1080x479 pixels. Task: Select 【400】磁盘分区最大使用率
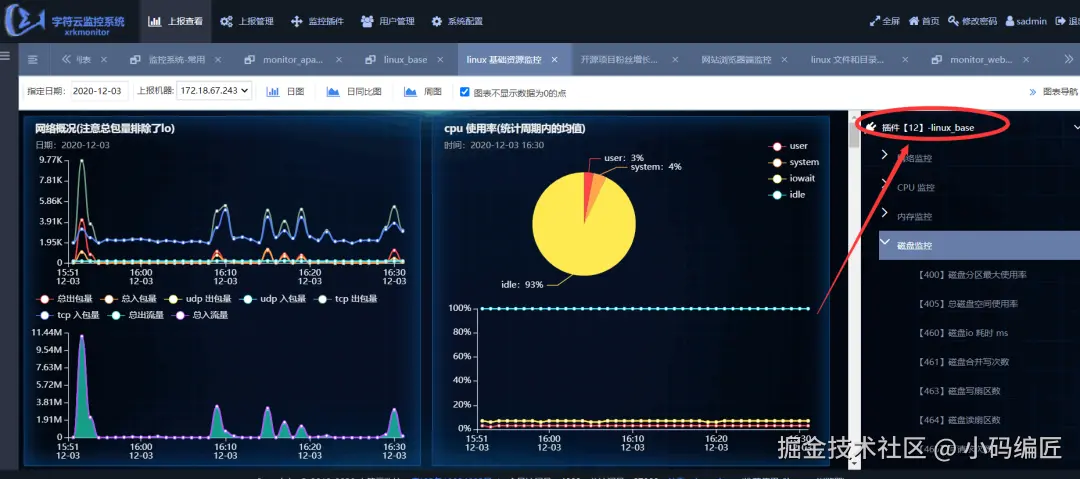coord(972,274)
